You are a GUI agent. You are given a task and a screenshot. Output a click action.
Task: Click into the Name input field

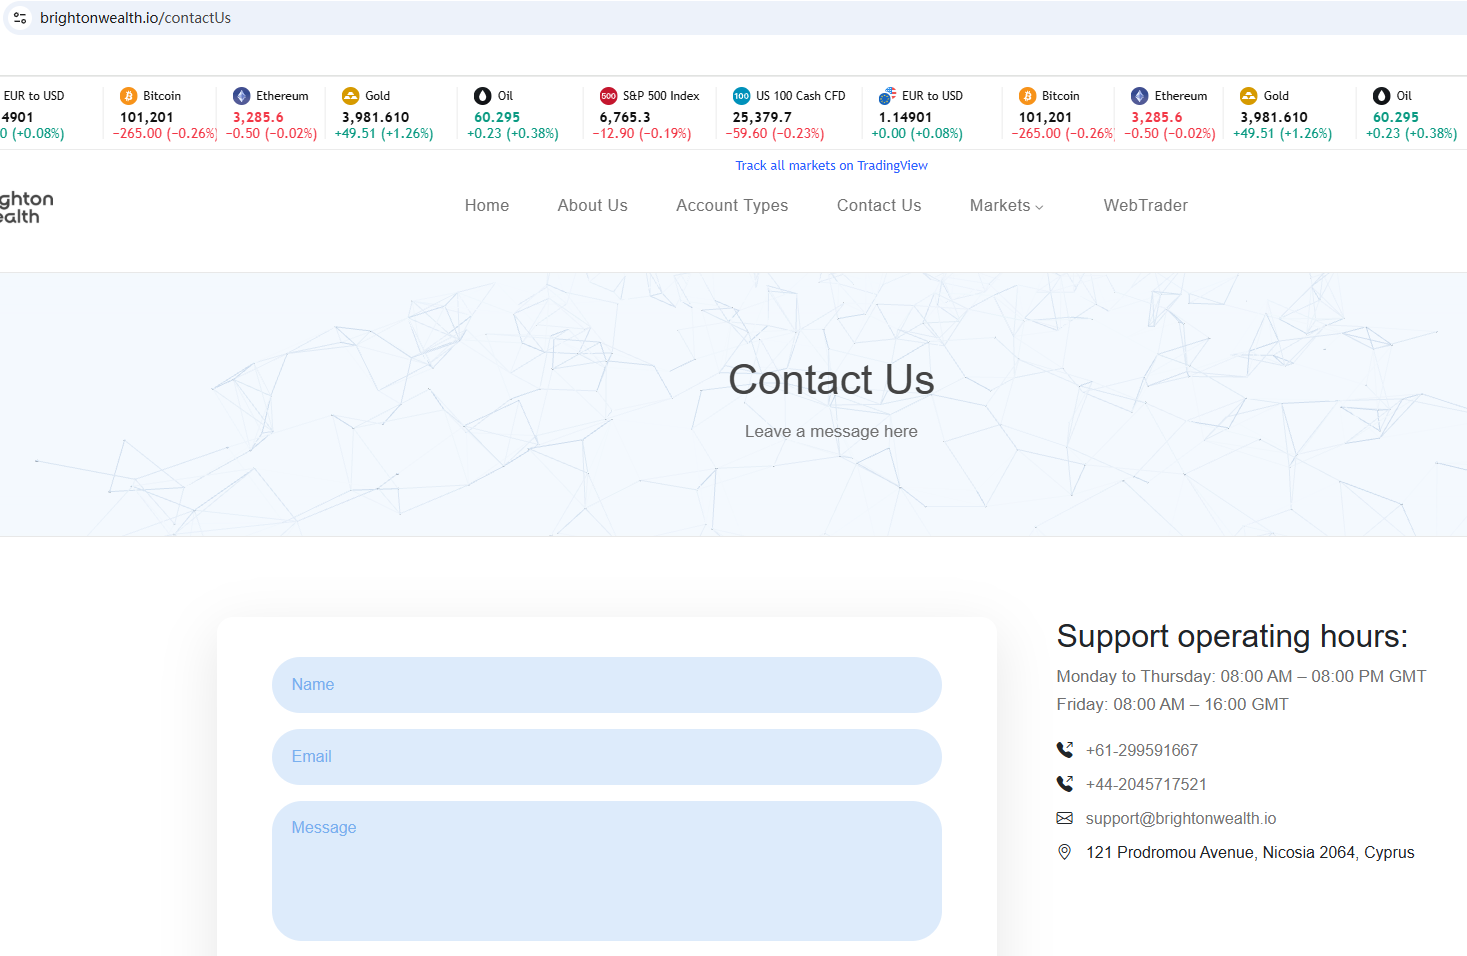click(x=606, y=685)
